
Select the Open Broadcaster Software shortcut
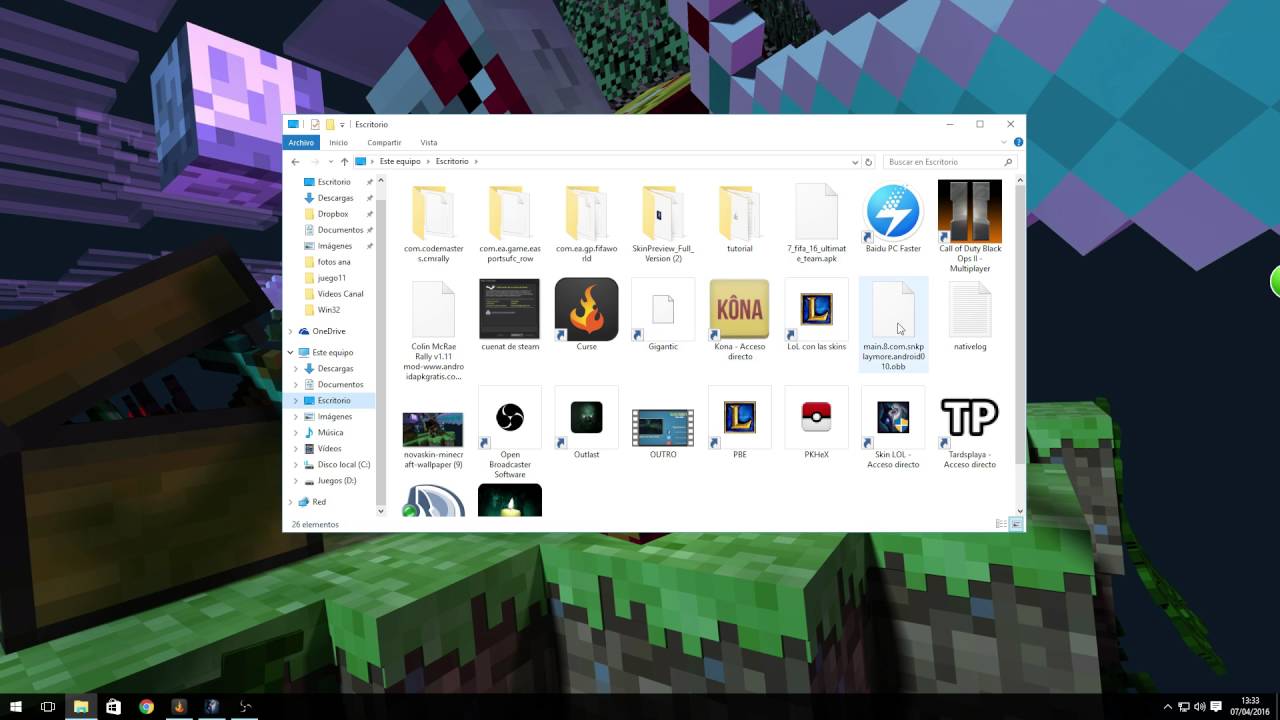(x=510, y=433)
